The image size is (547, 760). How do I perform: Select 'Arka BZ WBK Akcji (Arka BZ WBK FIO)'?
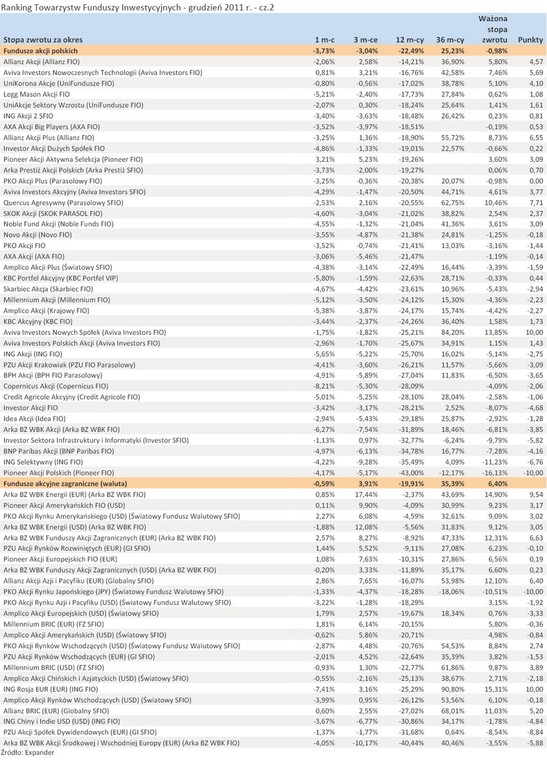click(x=61, y=429)
